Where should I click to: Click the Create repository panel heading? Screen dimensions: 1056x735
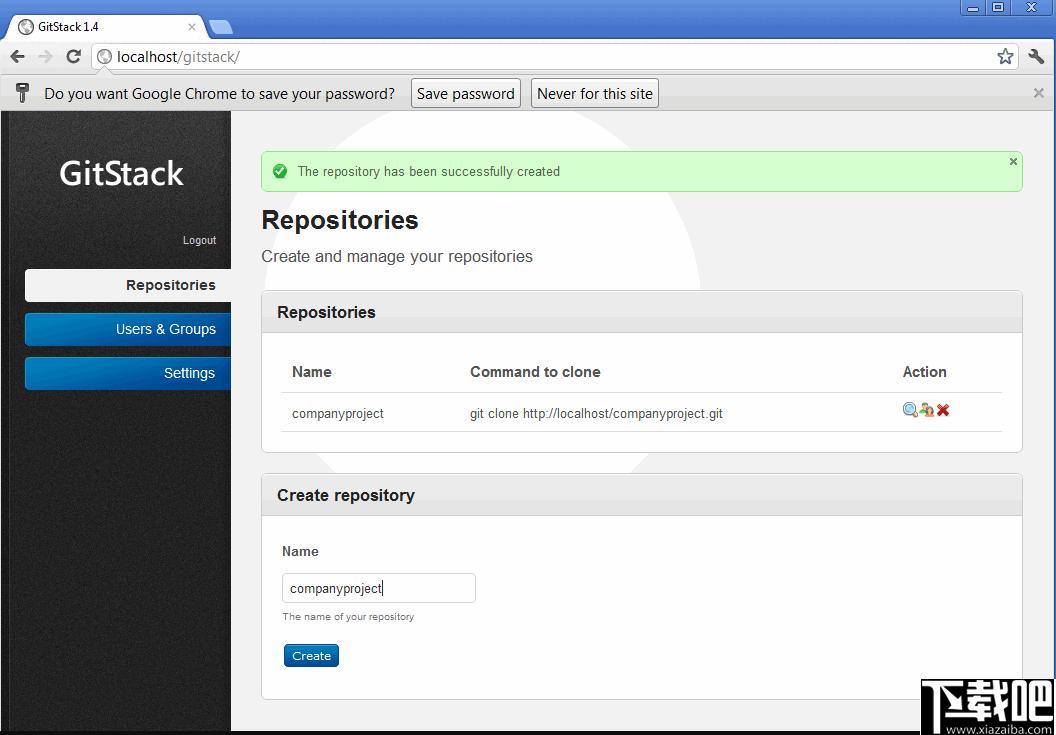pos(345,495)
